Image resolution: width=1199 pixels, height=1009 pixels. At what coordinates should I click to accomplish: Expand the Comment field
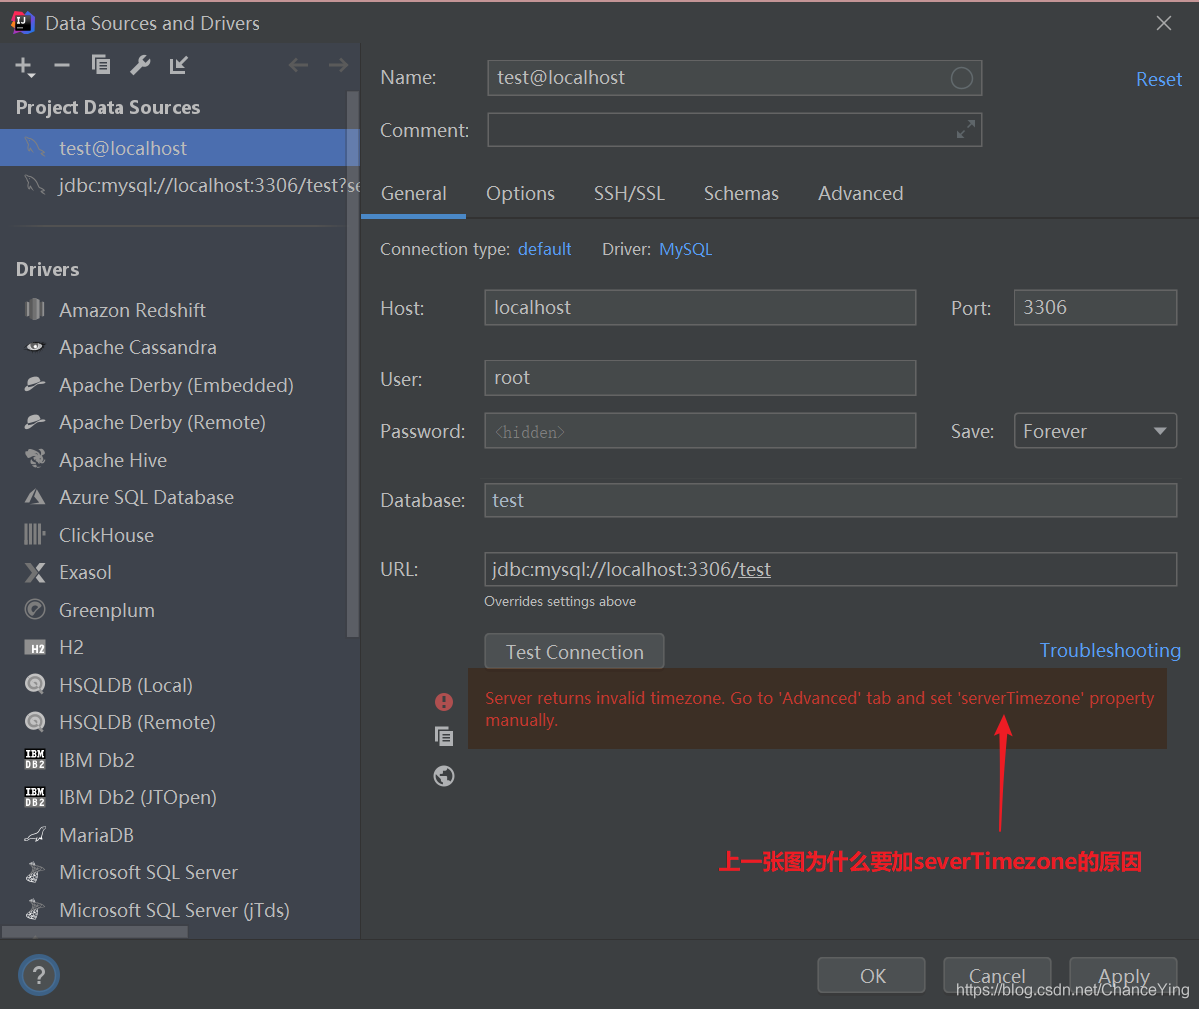pos(965,130)
